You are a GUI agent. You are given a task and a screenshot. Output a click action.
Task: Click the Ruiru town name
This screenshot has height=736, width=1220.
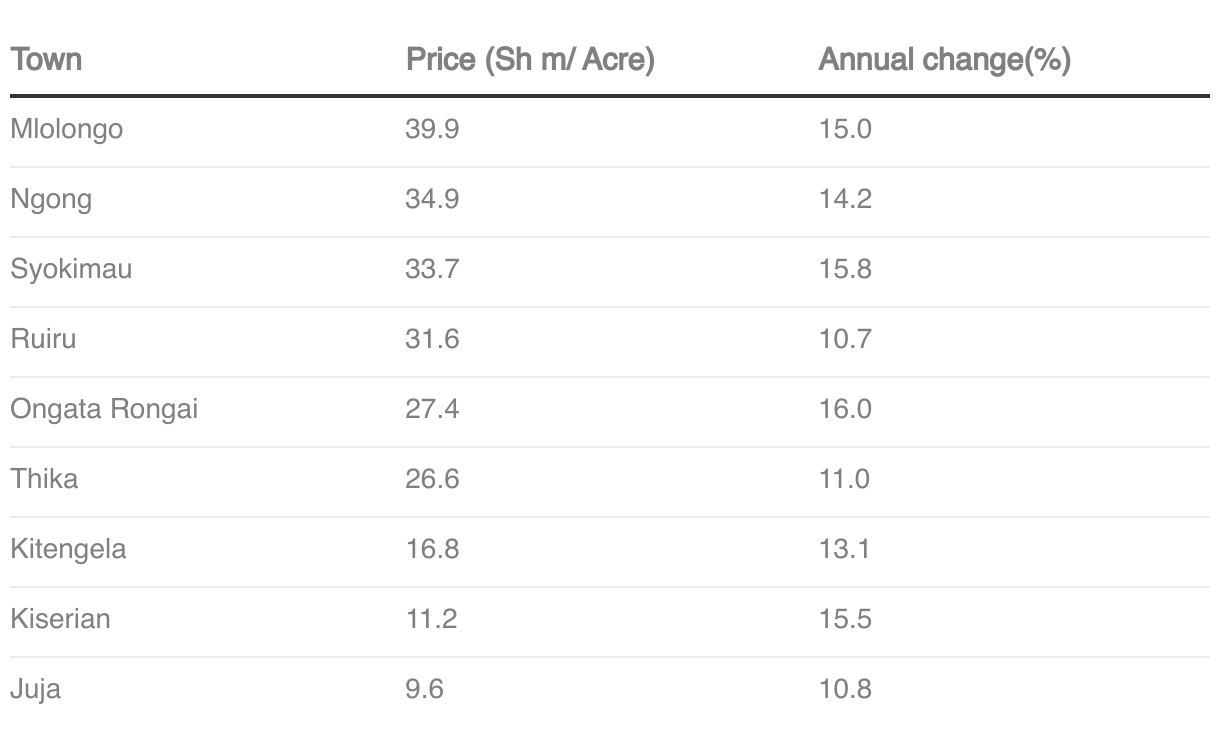[43, 339]
